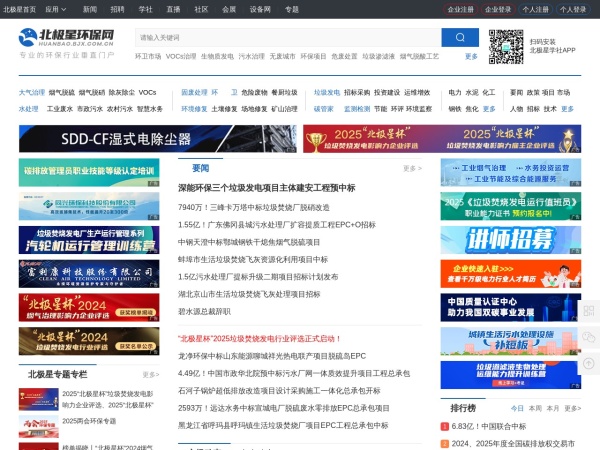The height and width of the screenshot is (450, 600).
Task: Open article 龙净环保中标山东能源聊城祥光热电联产项目
Action: 272,356
